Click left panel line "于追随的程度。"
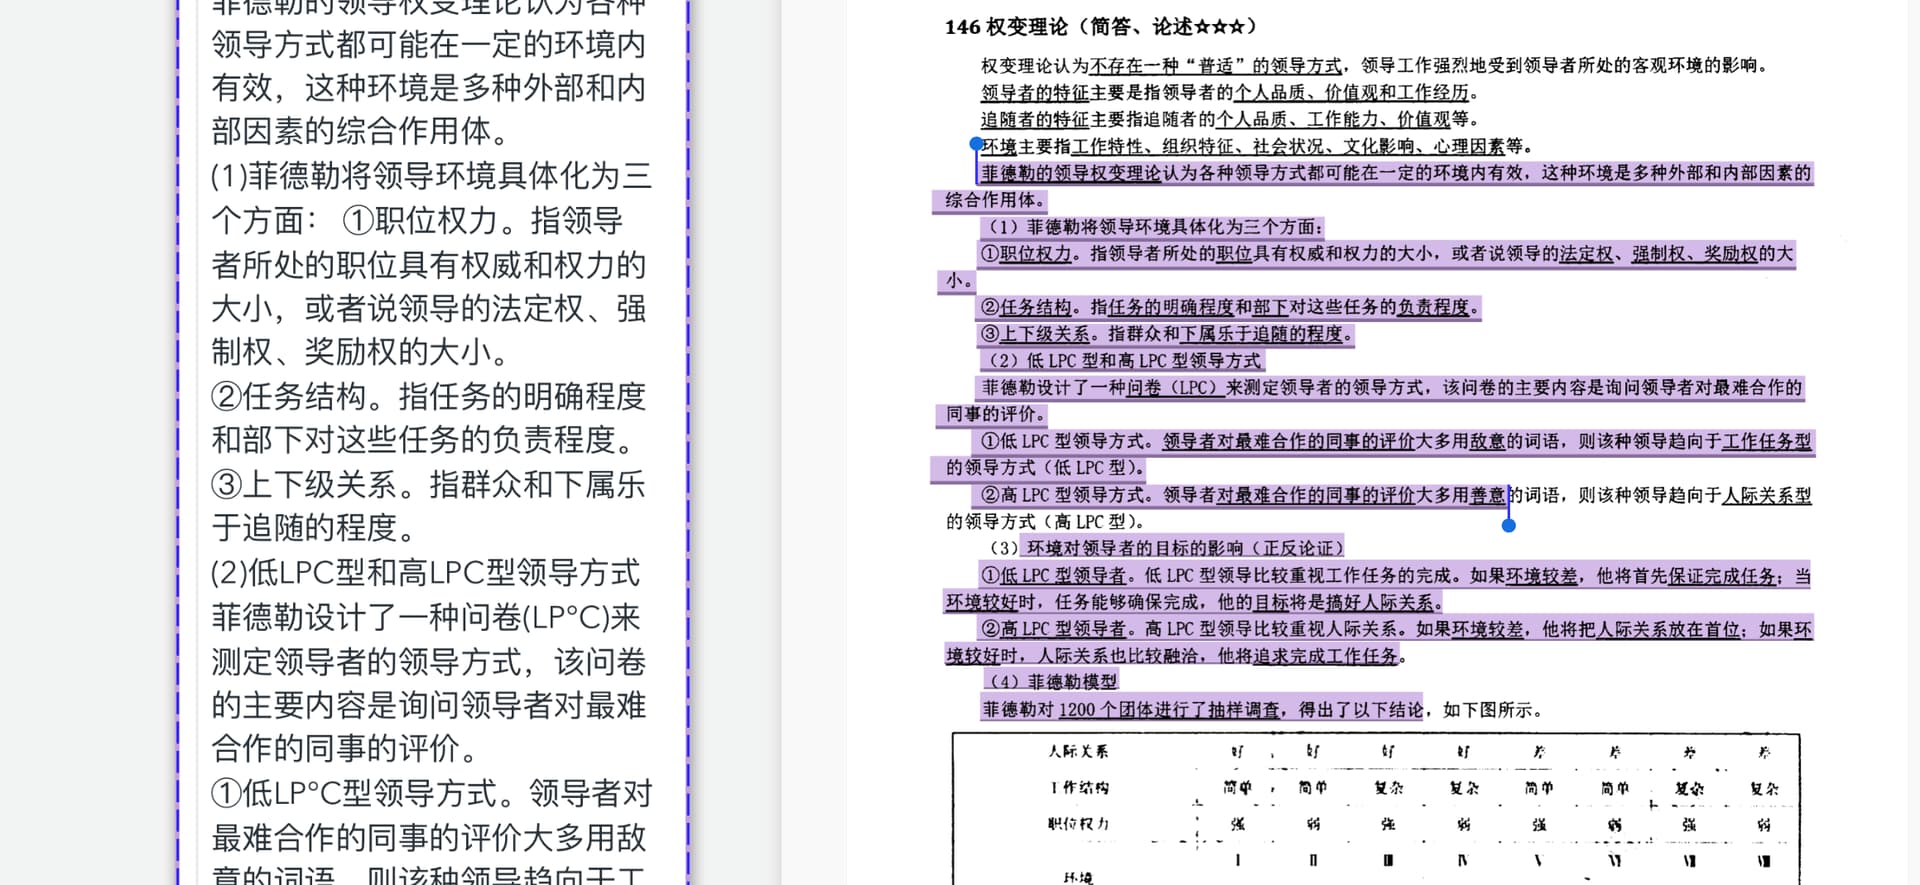This screenshot has width=1920, height=885. tap(315, 528)
